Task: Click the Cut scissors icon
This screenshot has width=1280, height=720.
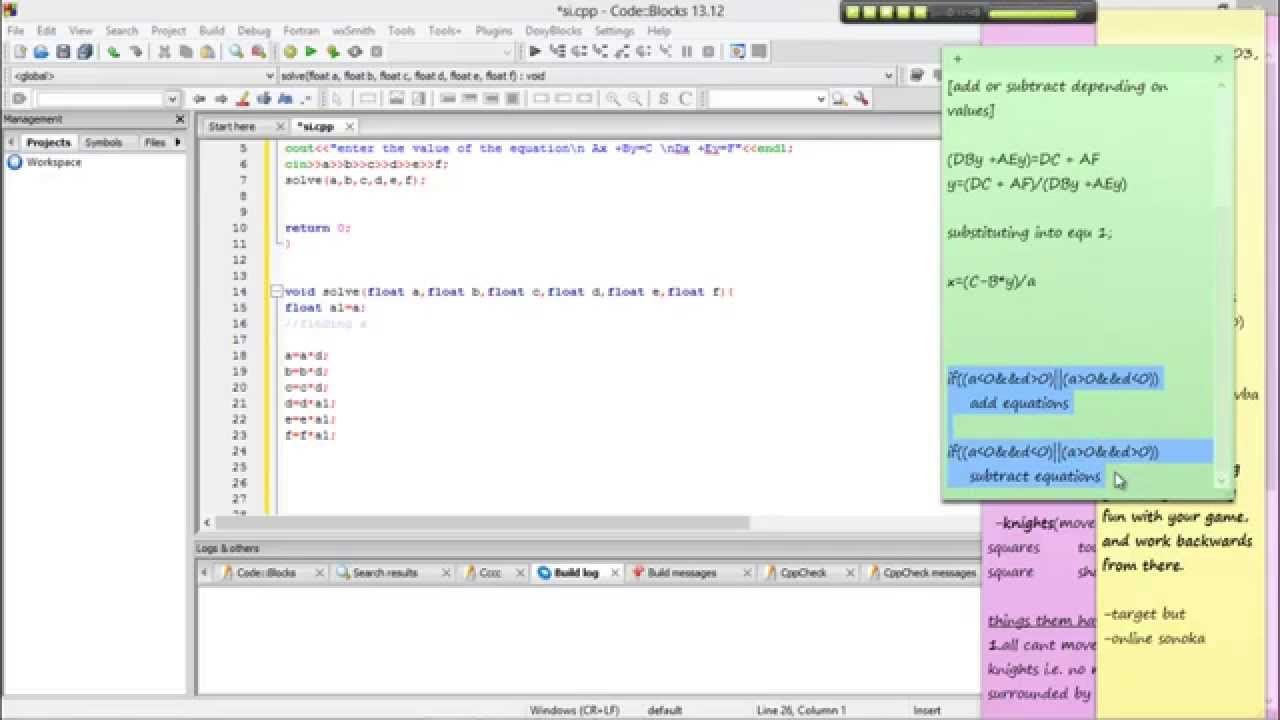Action: [164, 52]
